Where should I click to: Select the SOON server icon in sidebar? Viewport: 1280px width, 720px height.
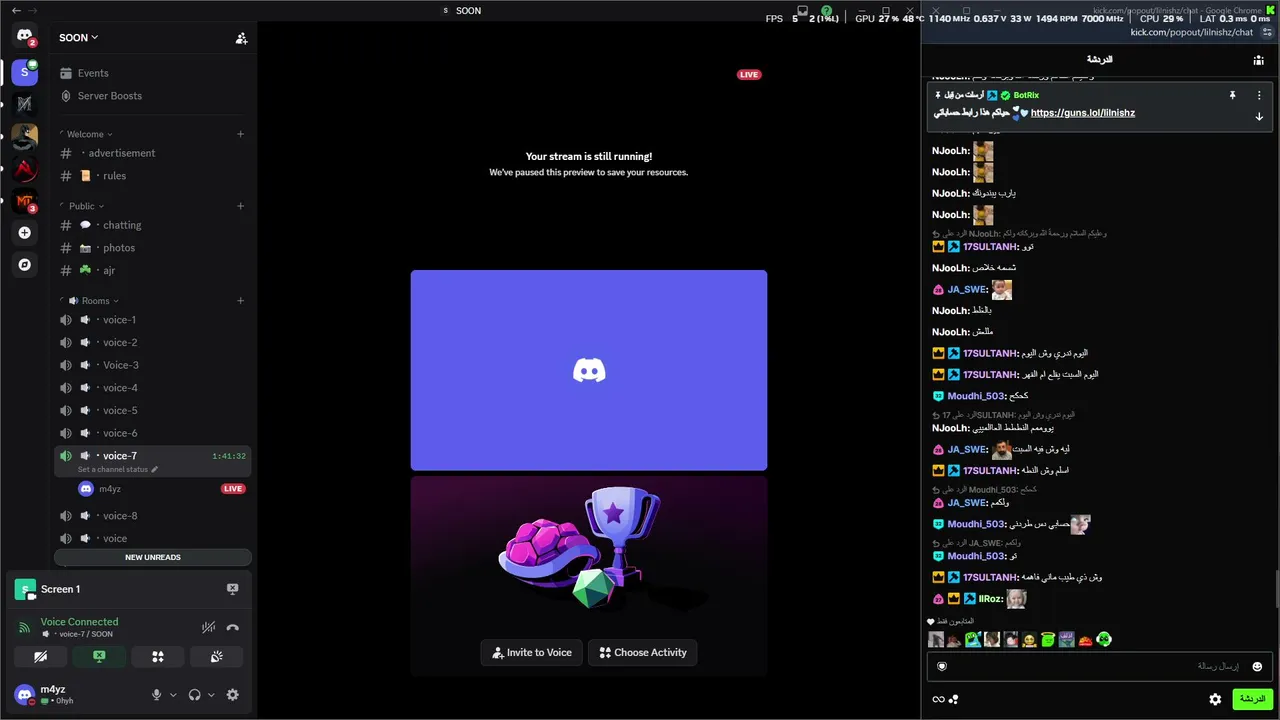tap(25, 72)
